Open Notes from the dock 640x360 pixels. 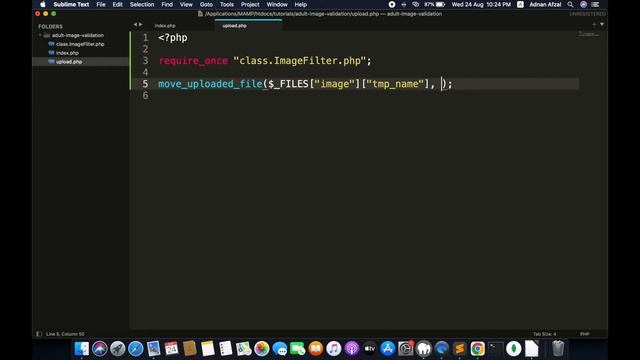click(207, 349)
